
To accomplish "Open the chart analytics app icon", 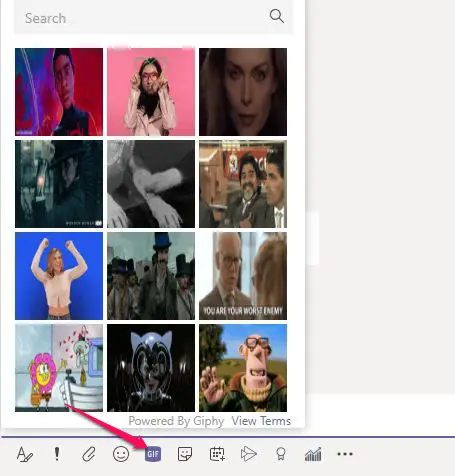I will [x=313, y=454].
